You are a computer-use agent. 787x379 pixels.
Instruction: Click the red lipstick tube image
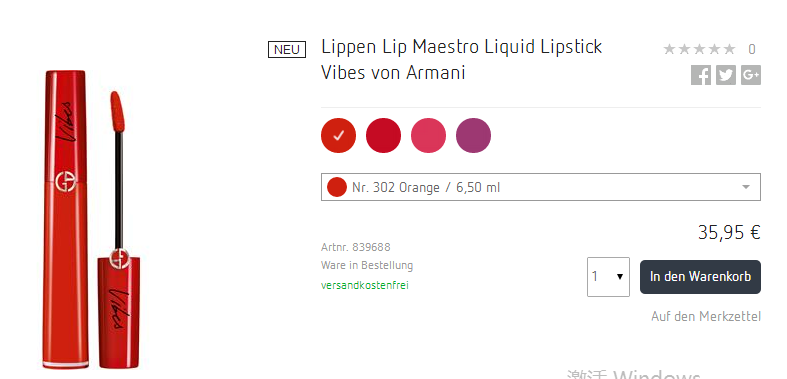(65, 219)
